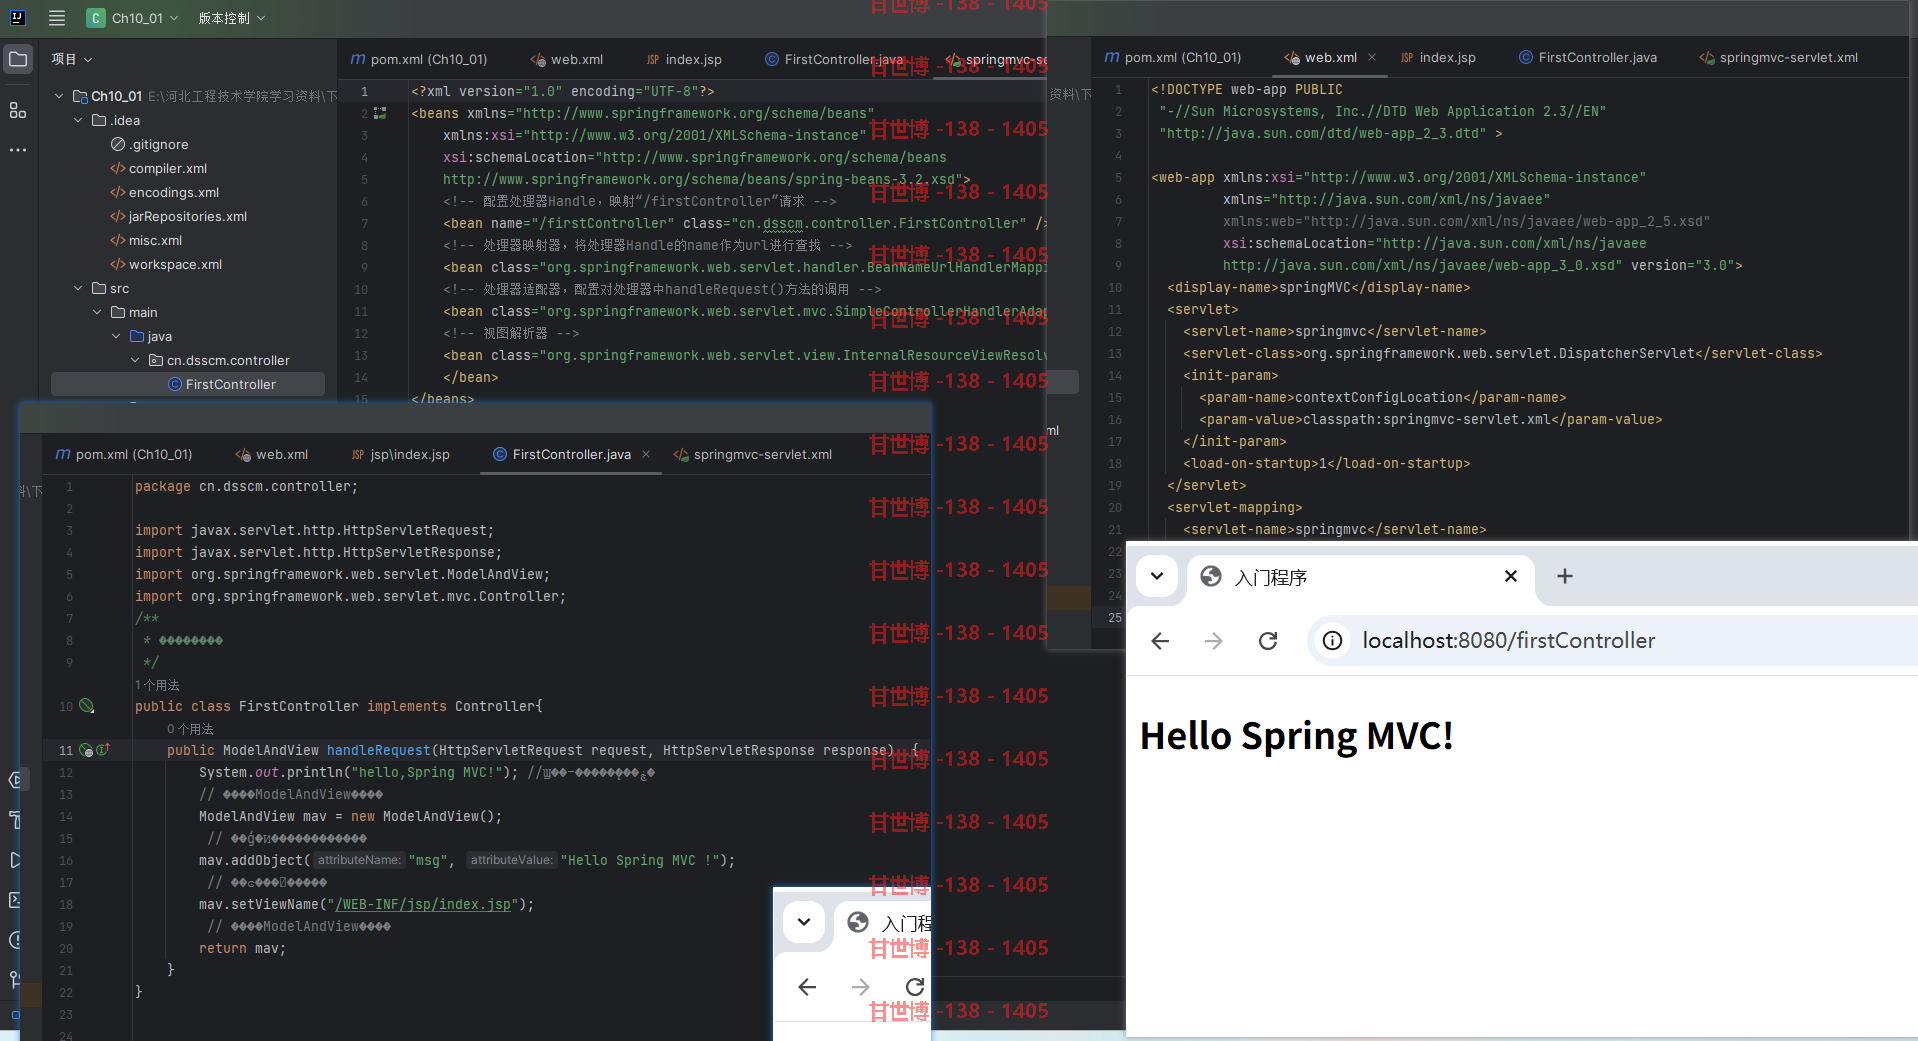This screenshot has height=1041, width=1918.
Task: Click the Hello Spring MVC! heading text
Action: 1297,736
